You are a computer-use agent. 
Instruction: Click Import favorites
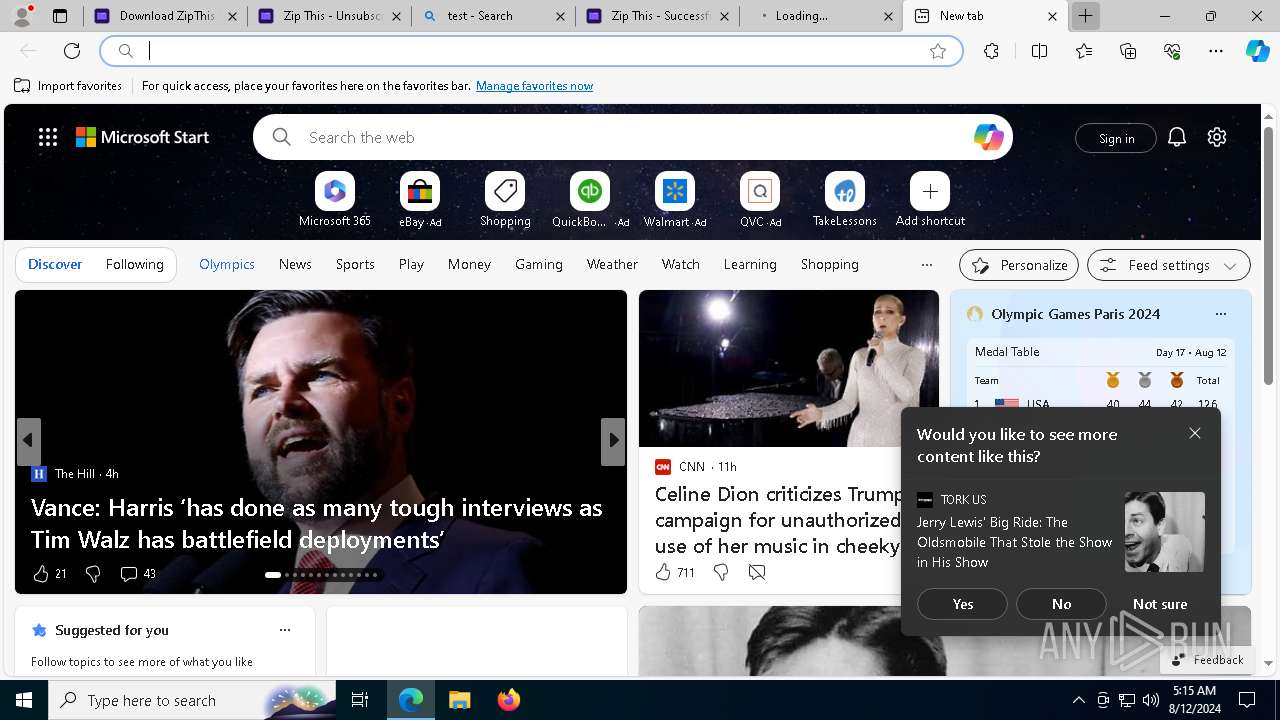tap(68, 86)
